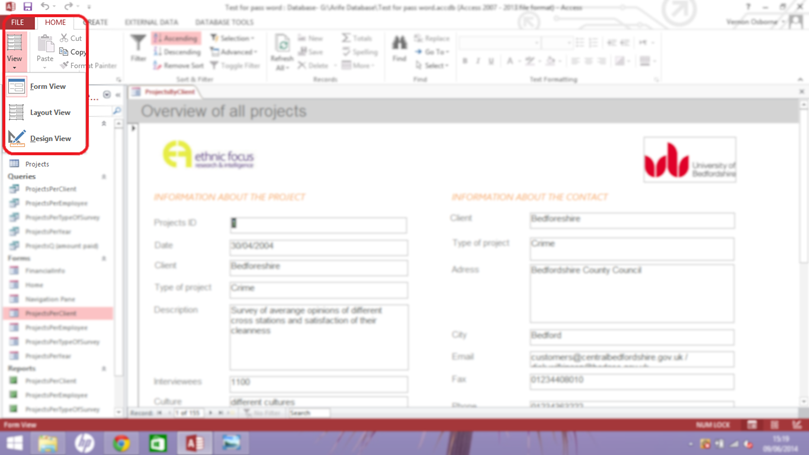Click the Refresh All icon
The width and height of the screenshot is (809, 455).
tap(282, 44)
